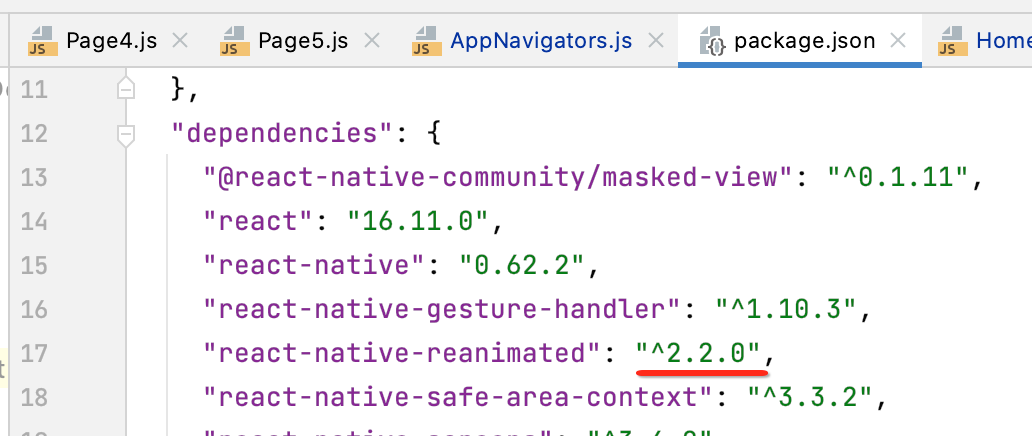Viewport: 1032px width, 436px height.
Task: Click line number 12 in gutter
Action: 34,134
